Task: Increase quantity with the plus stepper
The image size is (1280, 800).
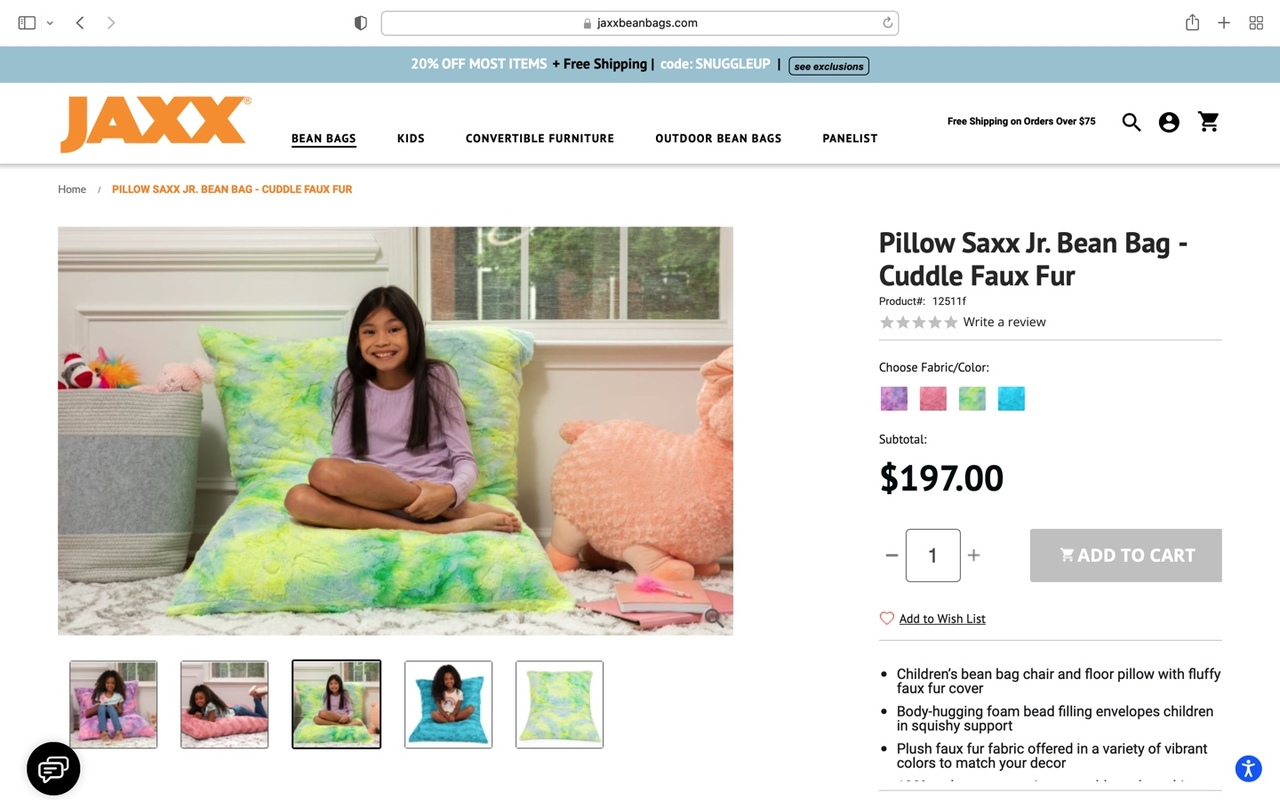Action: pyautogui.click(x=974, y=555)
